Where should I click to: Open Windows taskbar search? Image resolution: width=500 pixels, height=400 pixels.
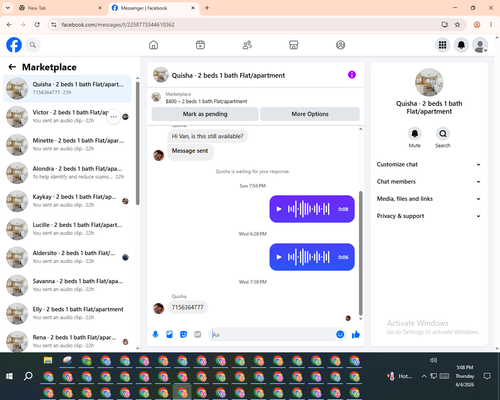coord(28,376)
